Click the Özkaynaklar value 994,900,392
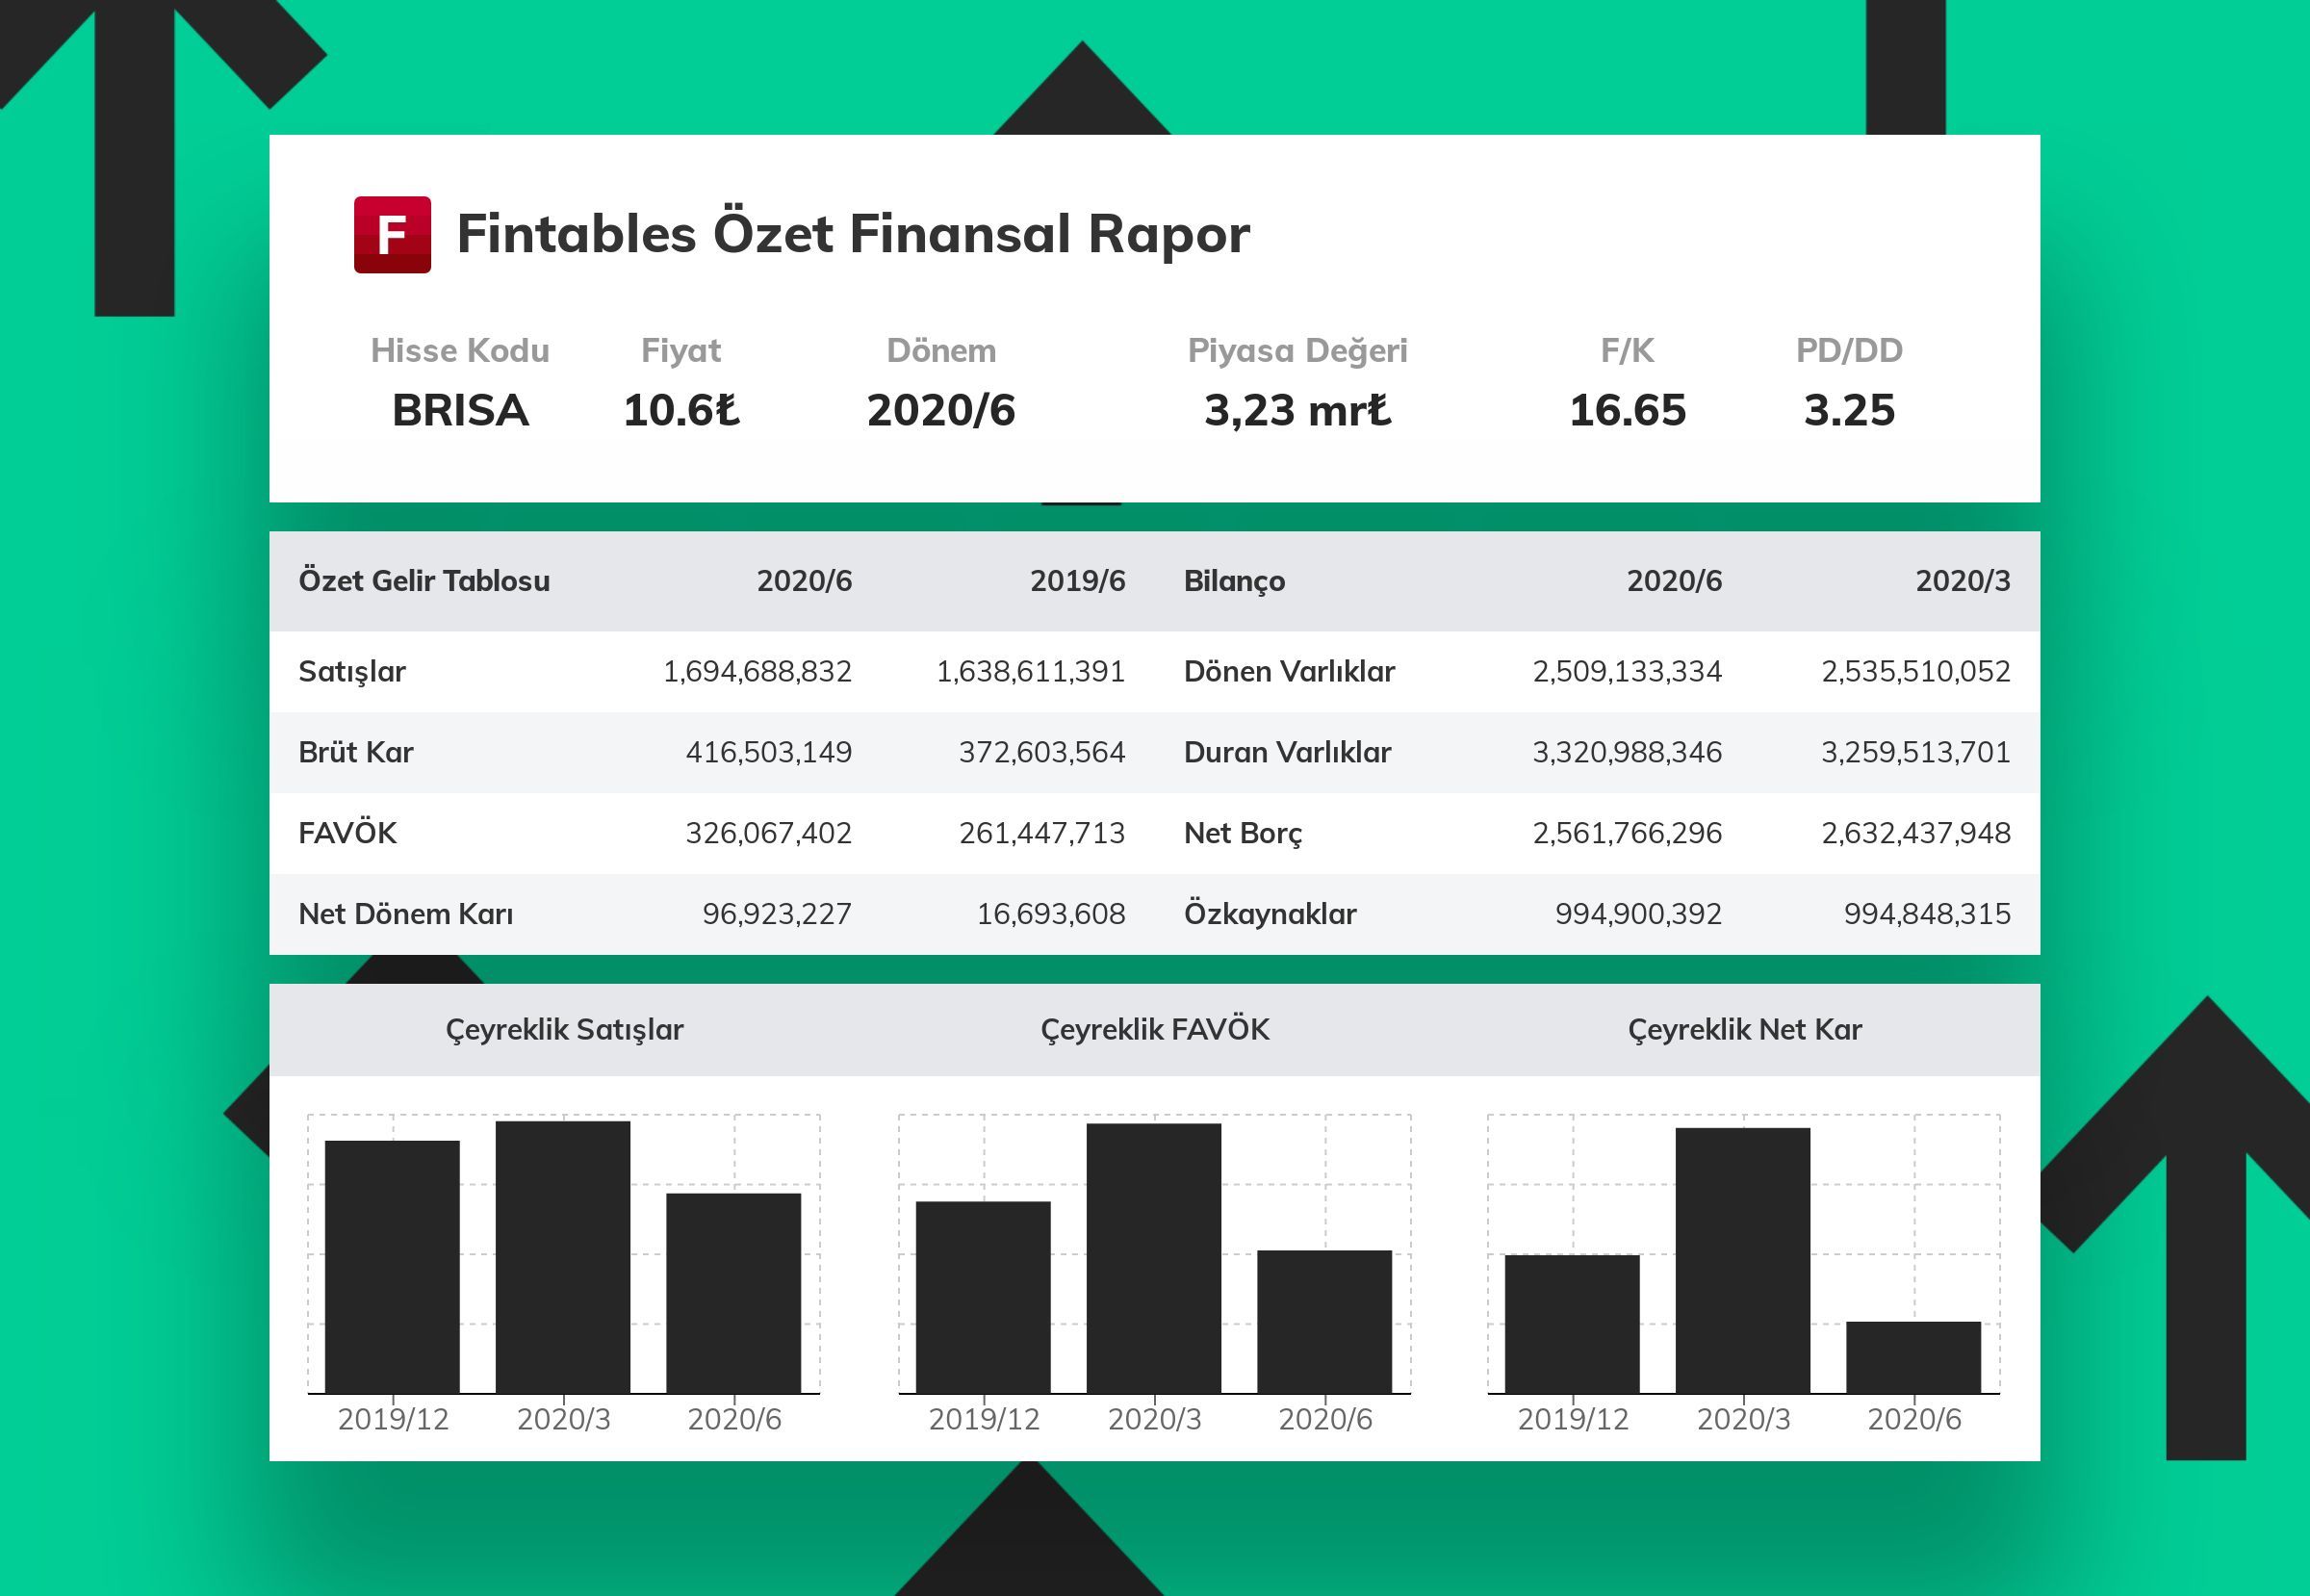 coord(1638,914)
